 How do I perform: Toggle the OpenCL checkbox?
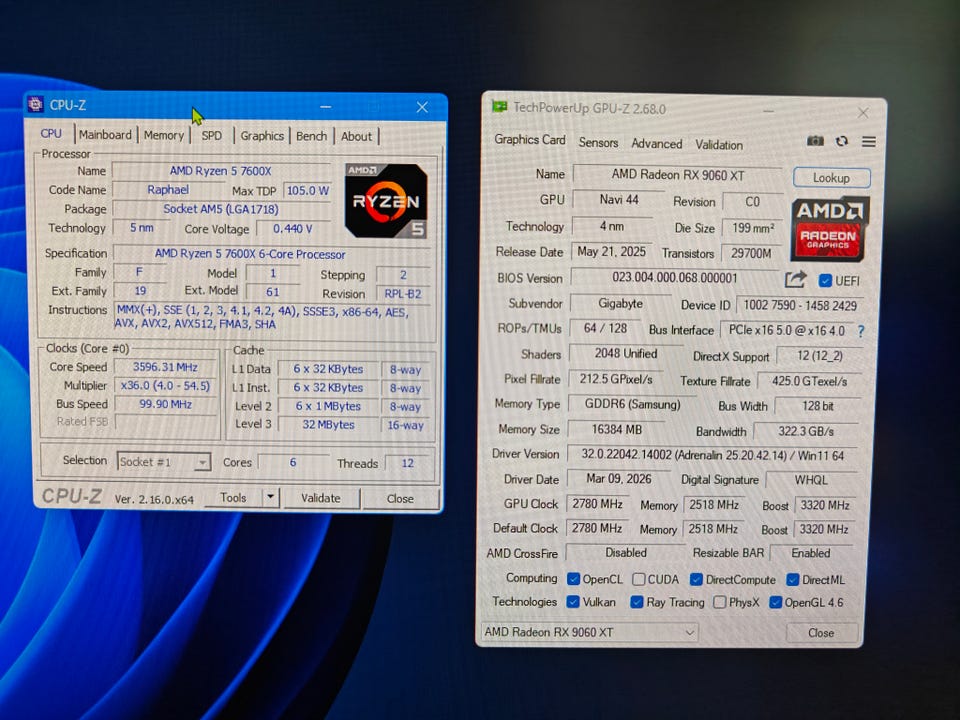tap(574, 579)
